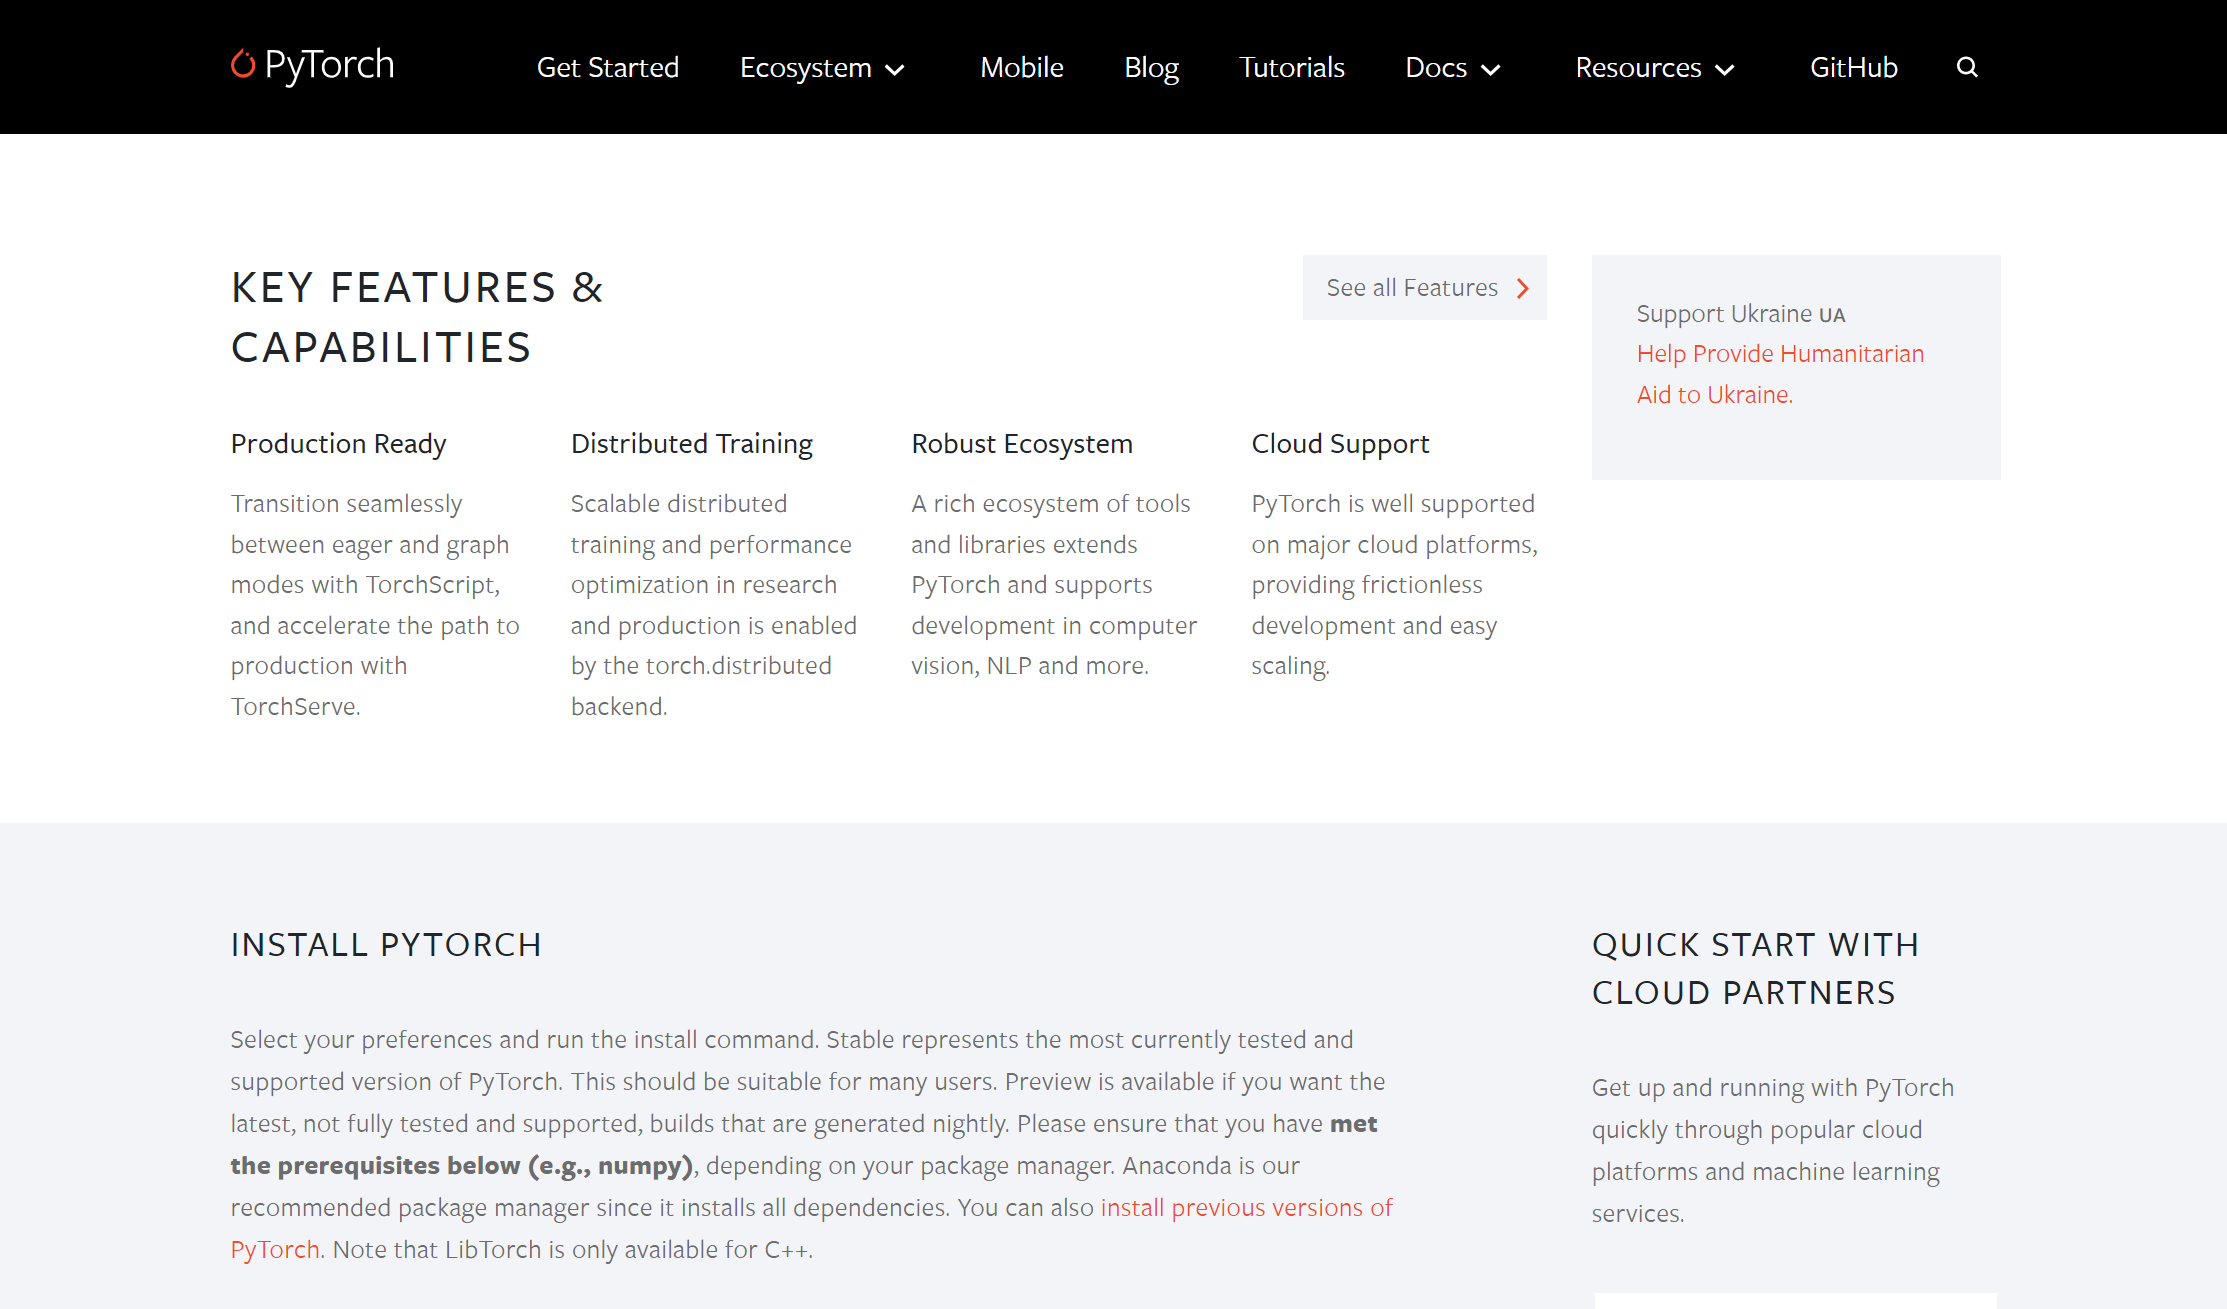
Task: Click the Cloud Support heading
Action: click(x=1340, y=444)
